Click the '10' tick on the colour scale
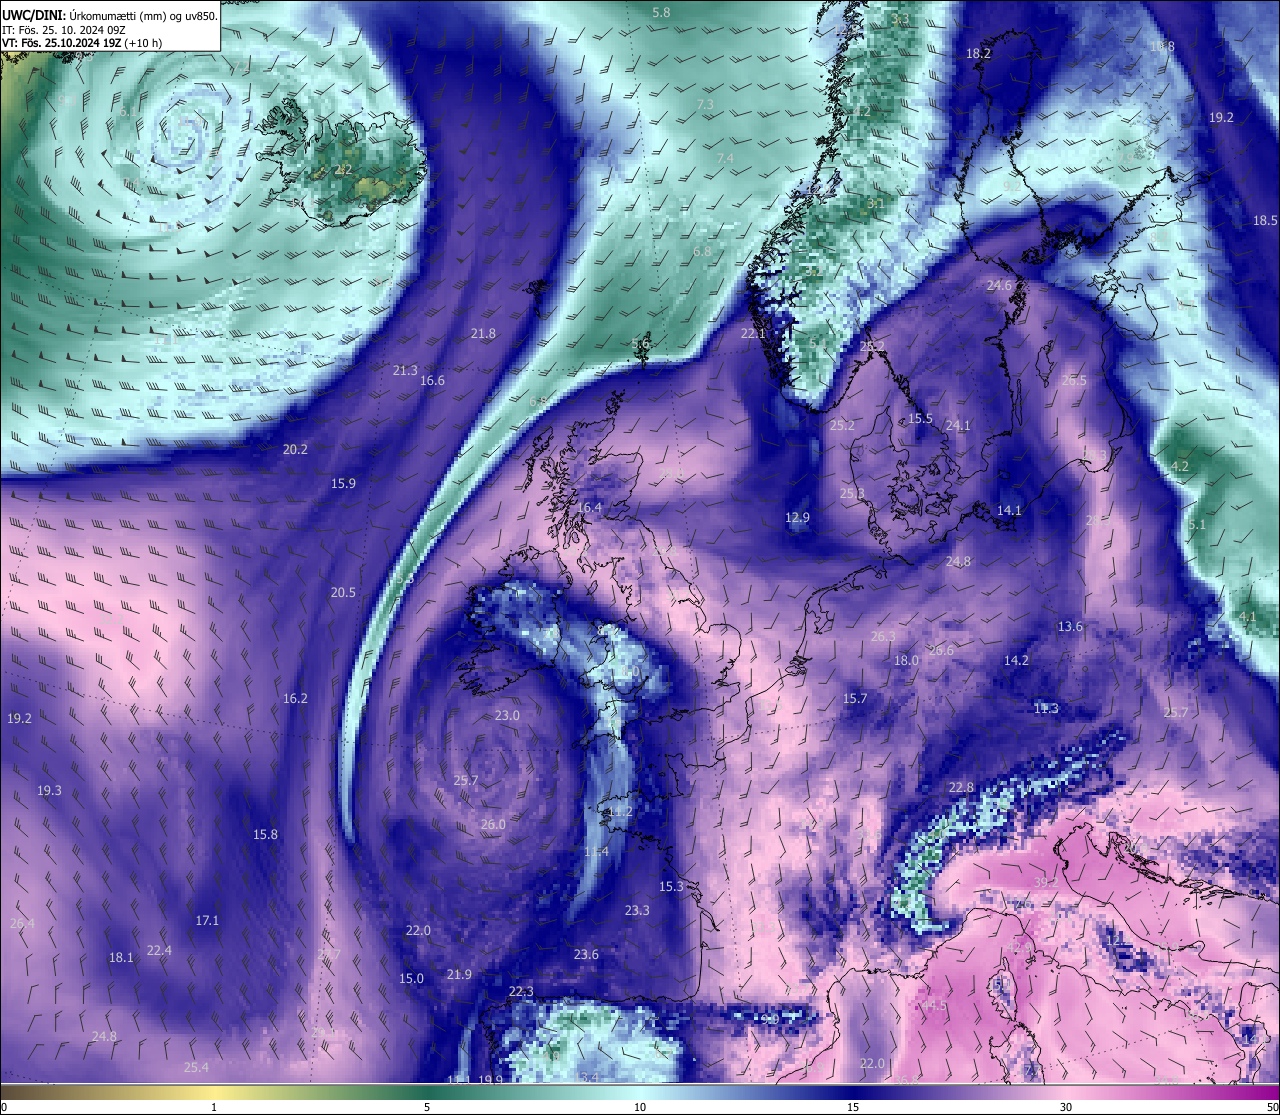 640,1107
